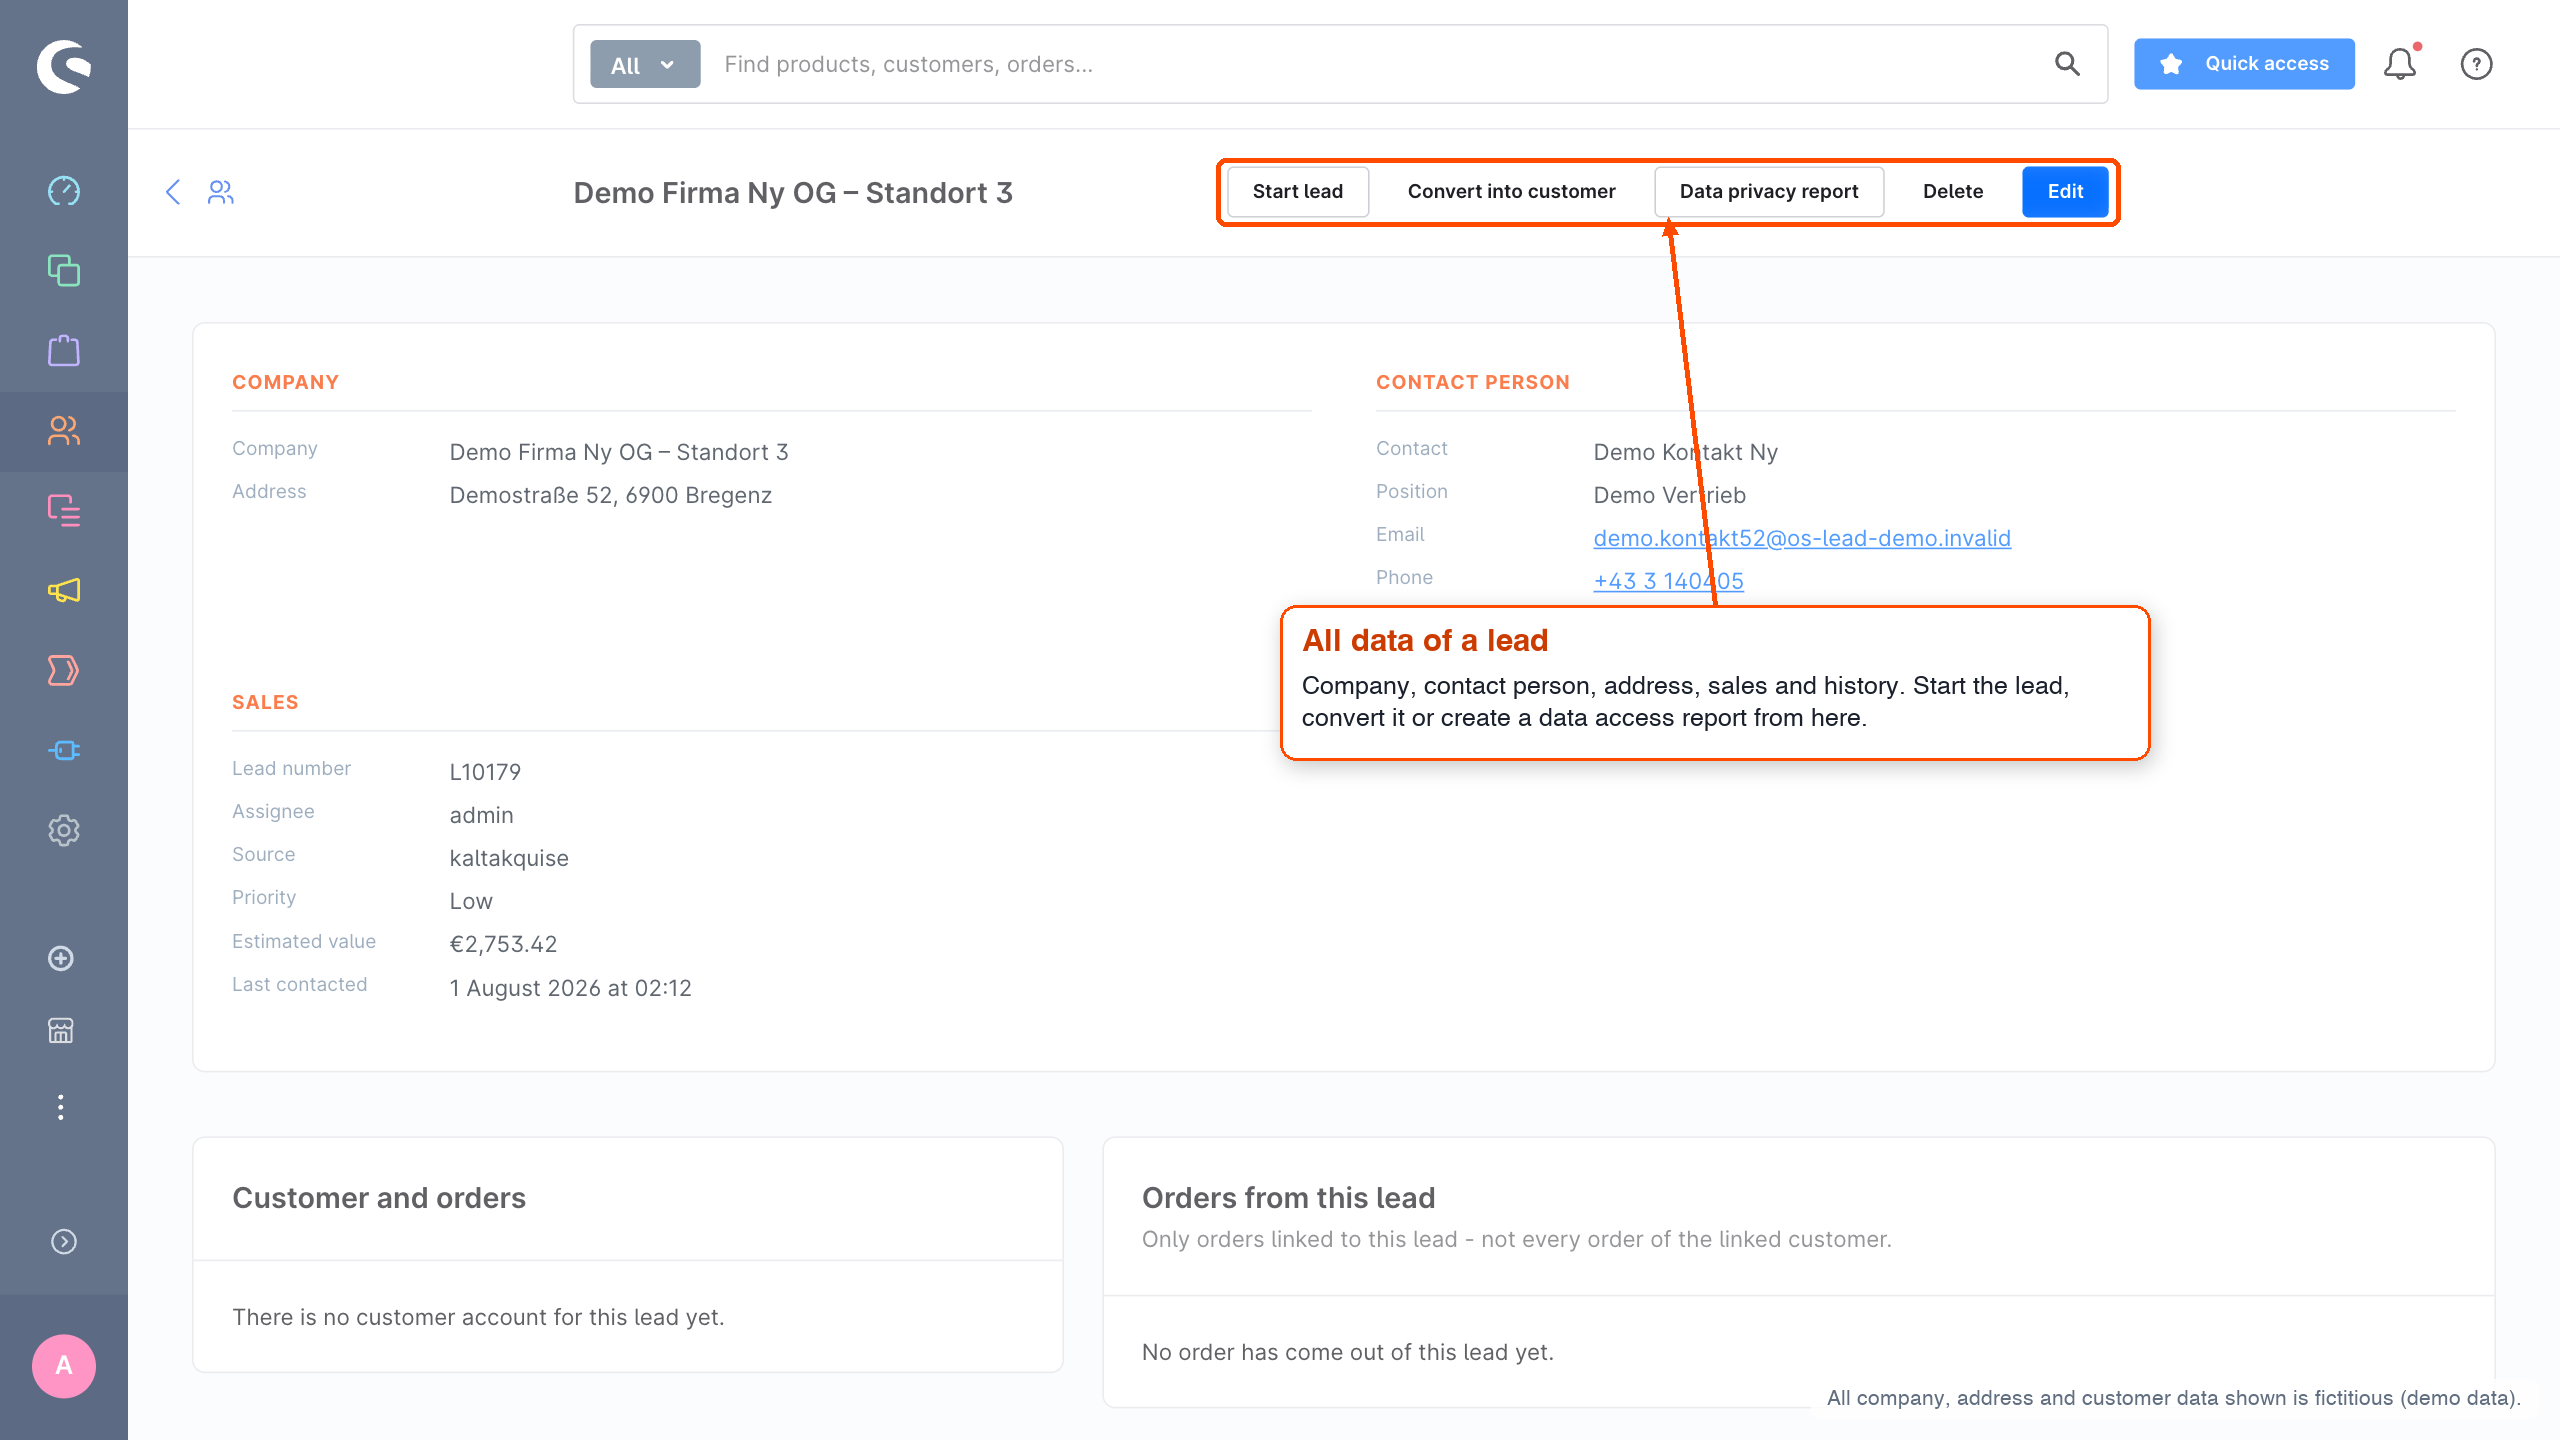
Task: Select lead number text 'L10179'
Action: click(x=485, y=772)
